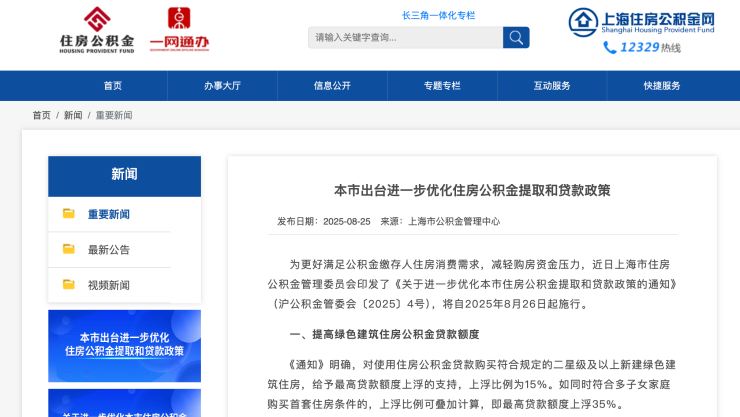Click the heading 一、提高绿色建筑住房公积金贷款额度
This screenshot has height=417, width=740.
pyautogui.click(x=385, y=334)
